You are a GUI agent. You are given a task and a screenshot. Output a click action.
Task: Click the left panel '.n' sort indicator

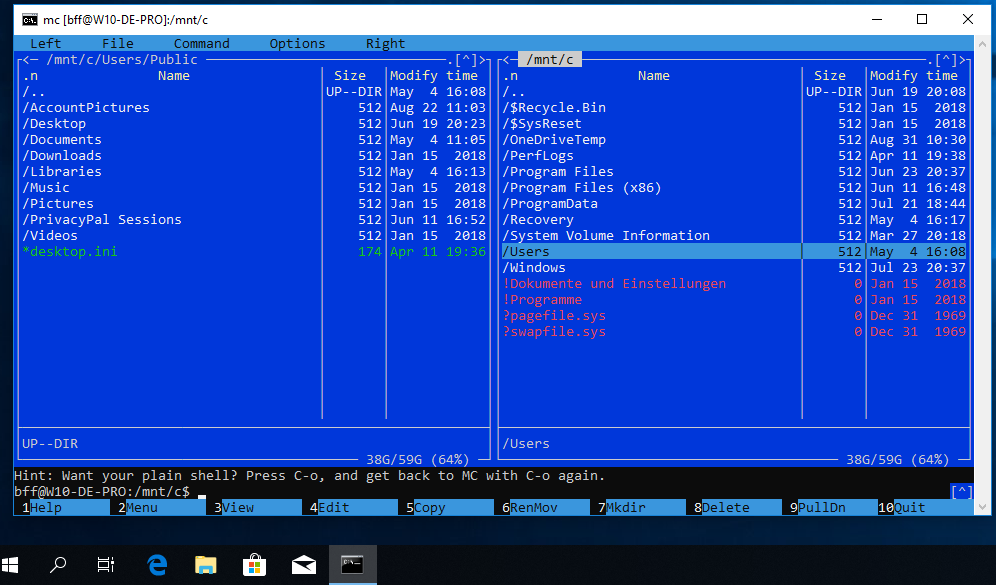pos(30,76)
